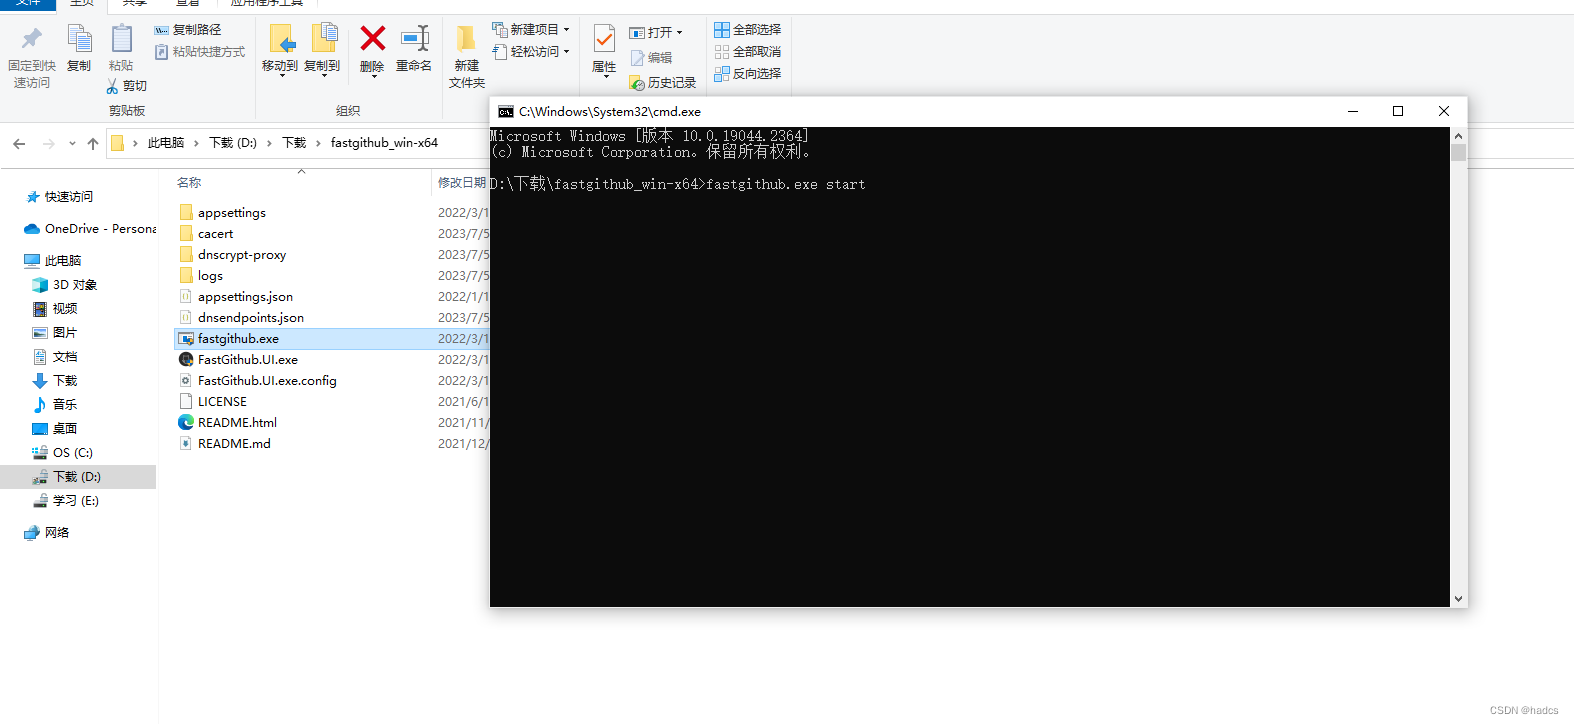Select the appsettings.json file
The image size is (1574, 724).
click(236, 297)
